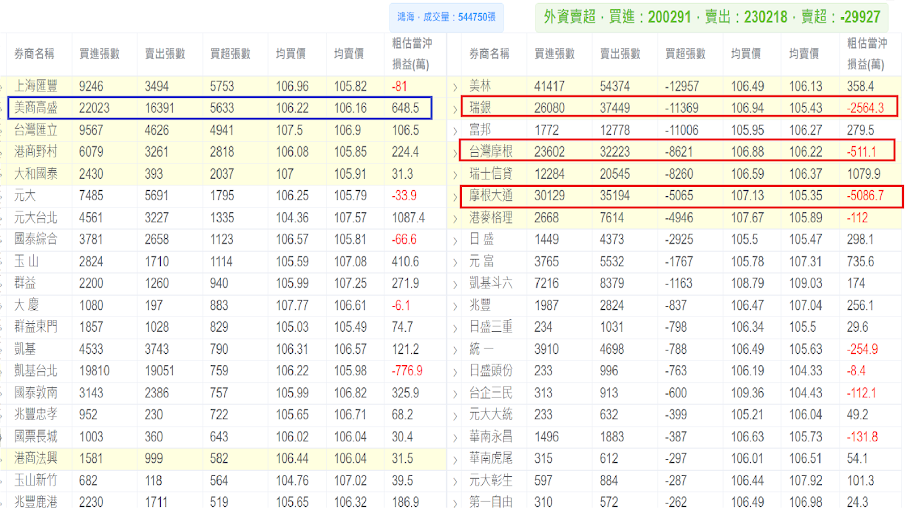Select broker name 瑞士信貸

coord(491,173)
